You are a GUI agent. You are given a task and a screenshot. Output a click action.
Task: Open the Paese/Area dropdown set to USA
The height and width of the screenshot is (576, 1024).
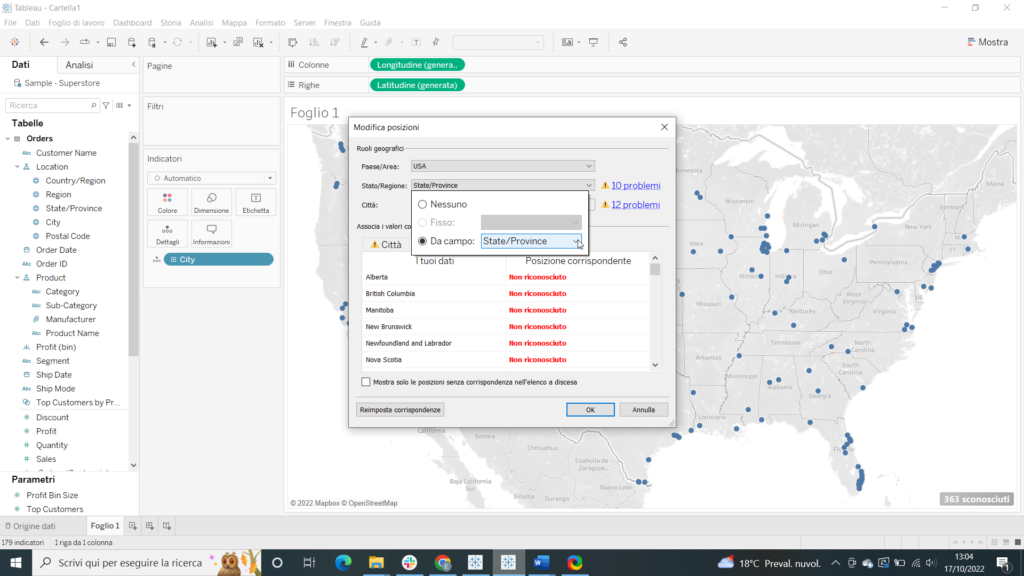click(502, 165)
